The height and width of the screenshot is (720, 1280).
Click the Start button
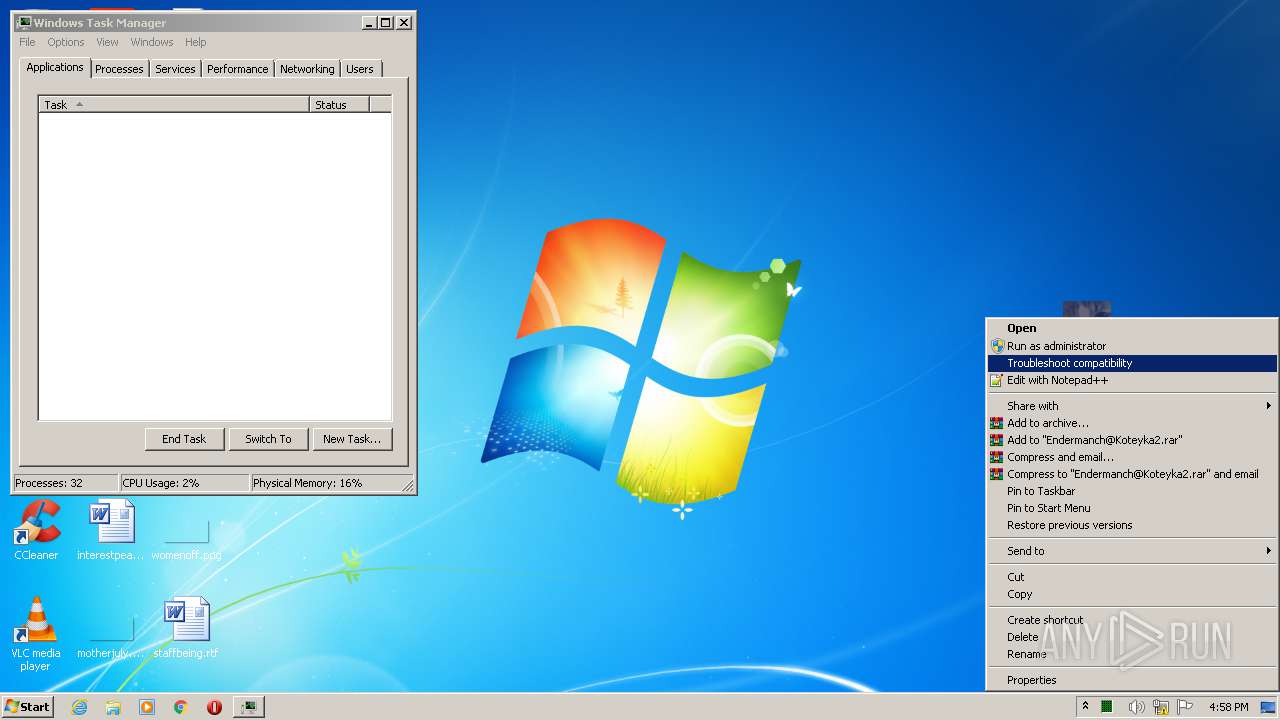pyautogui.click(x=28, y=707)
